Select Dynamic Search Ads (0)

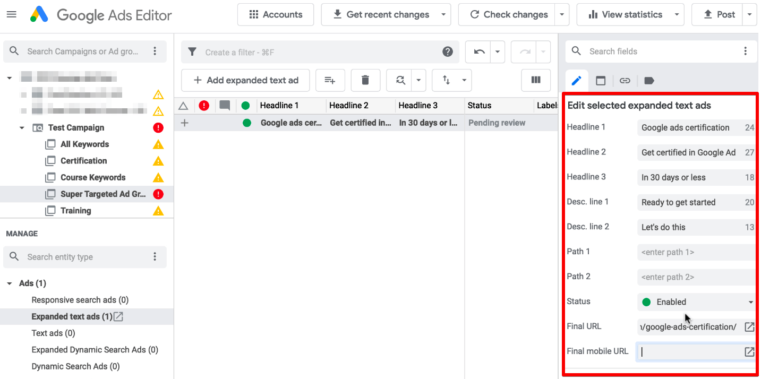coord(76,366)
